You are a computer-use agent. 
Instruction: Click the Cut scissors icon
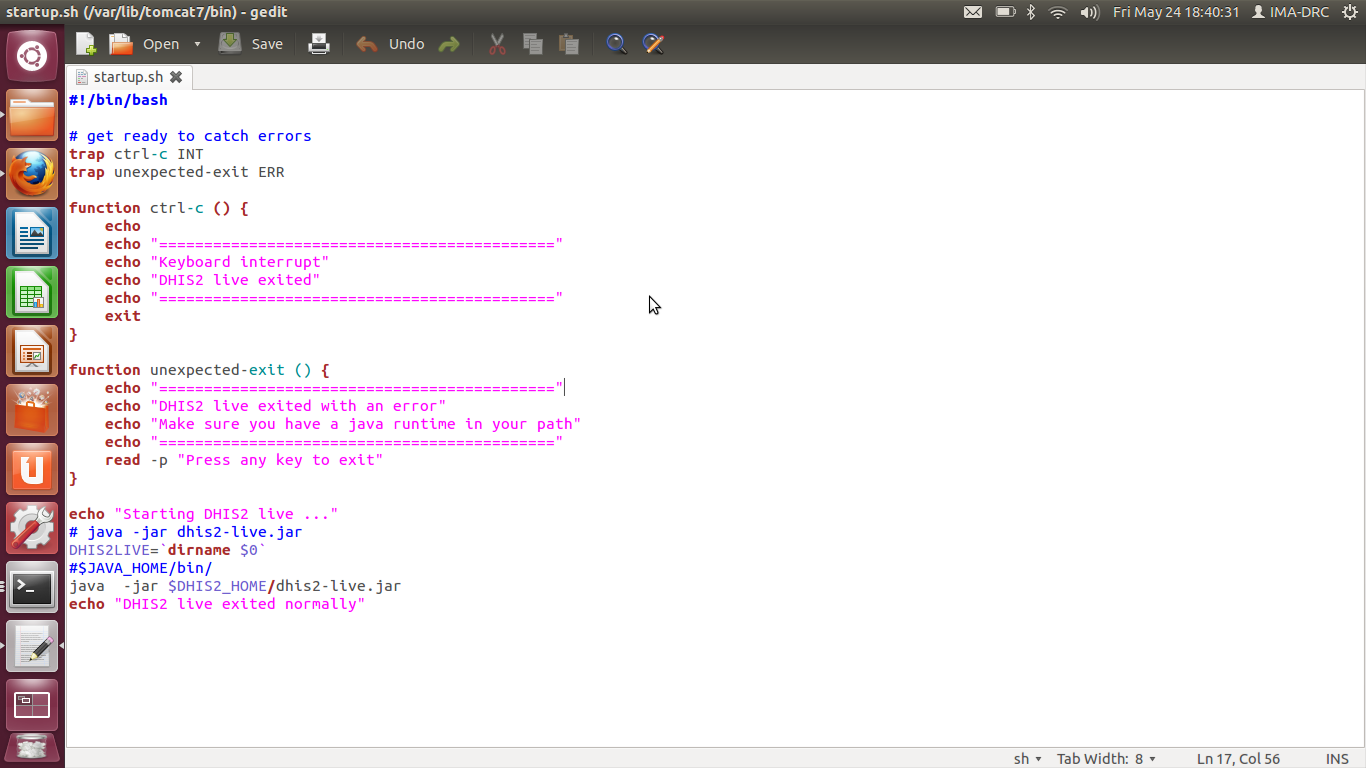pos(497,44)
